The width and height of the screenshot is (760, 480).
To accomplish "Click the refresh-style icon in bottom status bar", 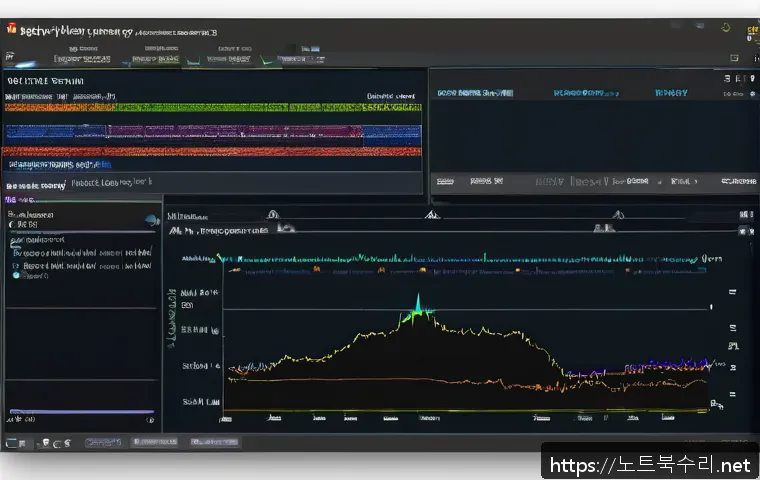I will [x=57, y=441].
